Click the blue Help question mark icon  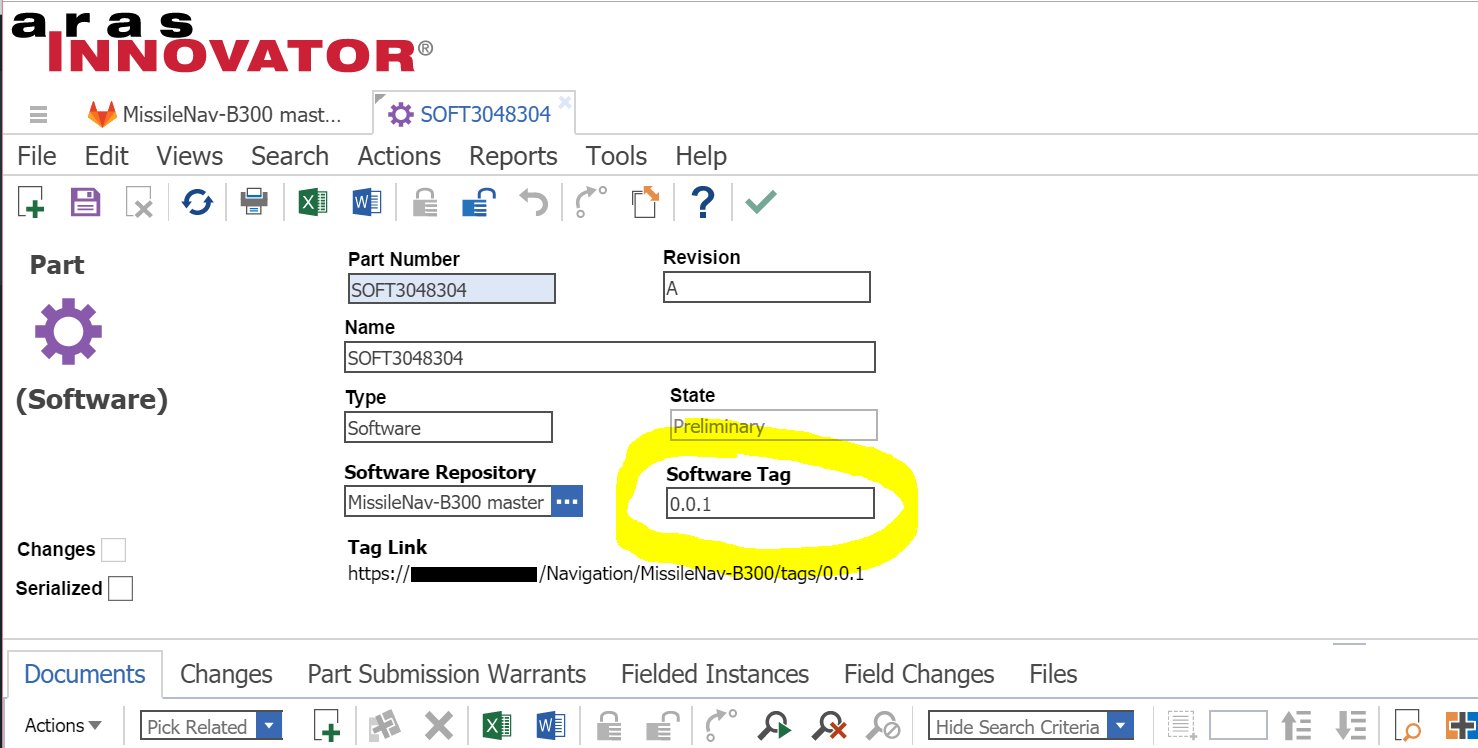click(703, 202)
